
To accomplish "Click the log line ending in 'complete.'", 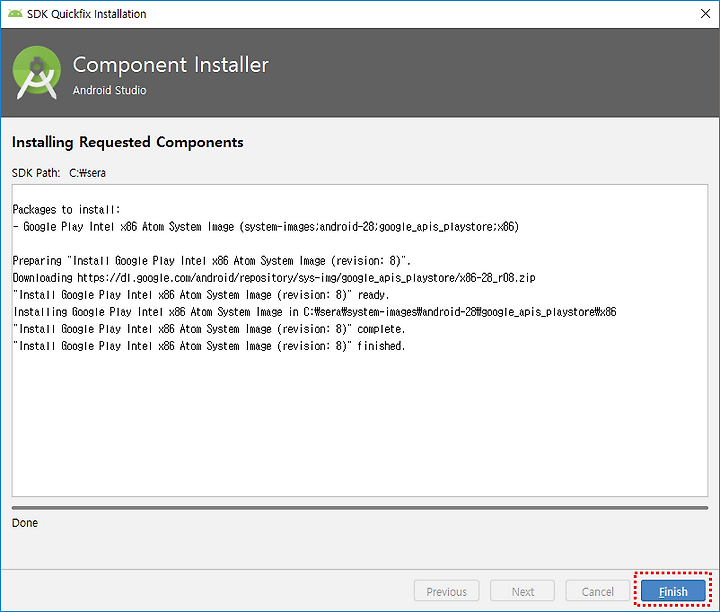I will tap(209, 329).
